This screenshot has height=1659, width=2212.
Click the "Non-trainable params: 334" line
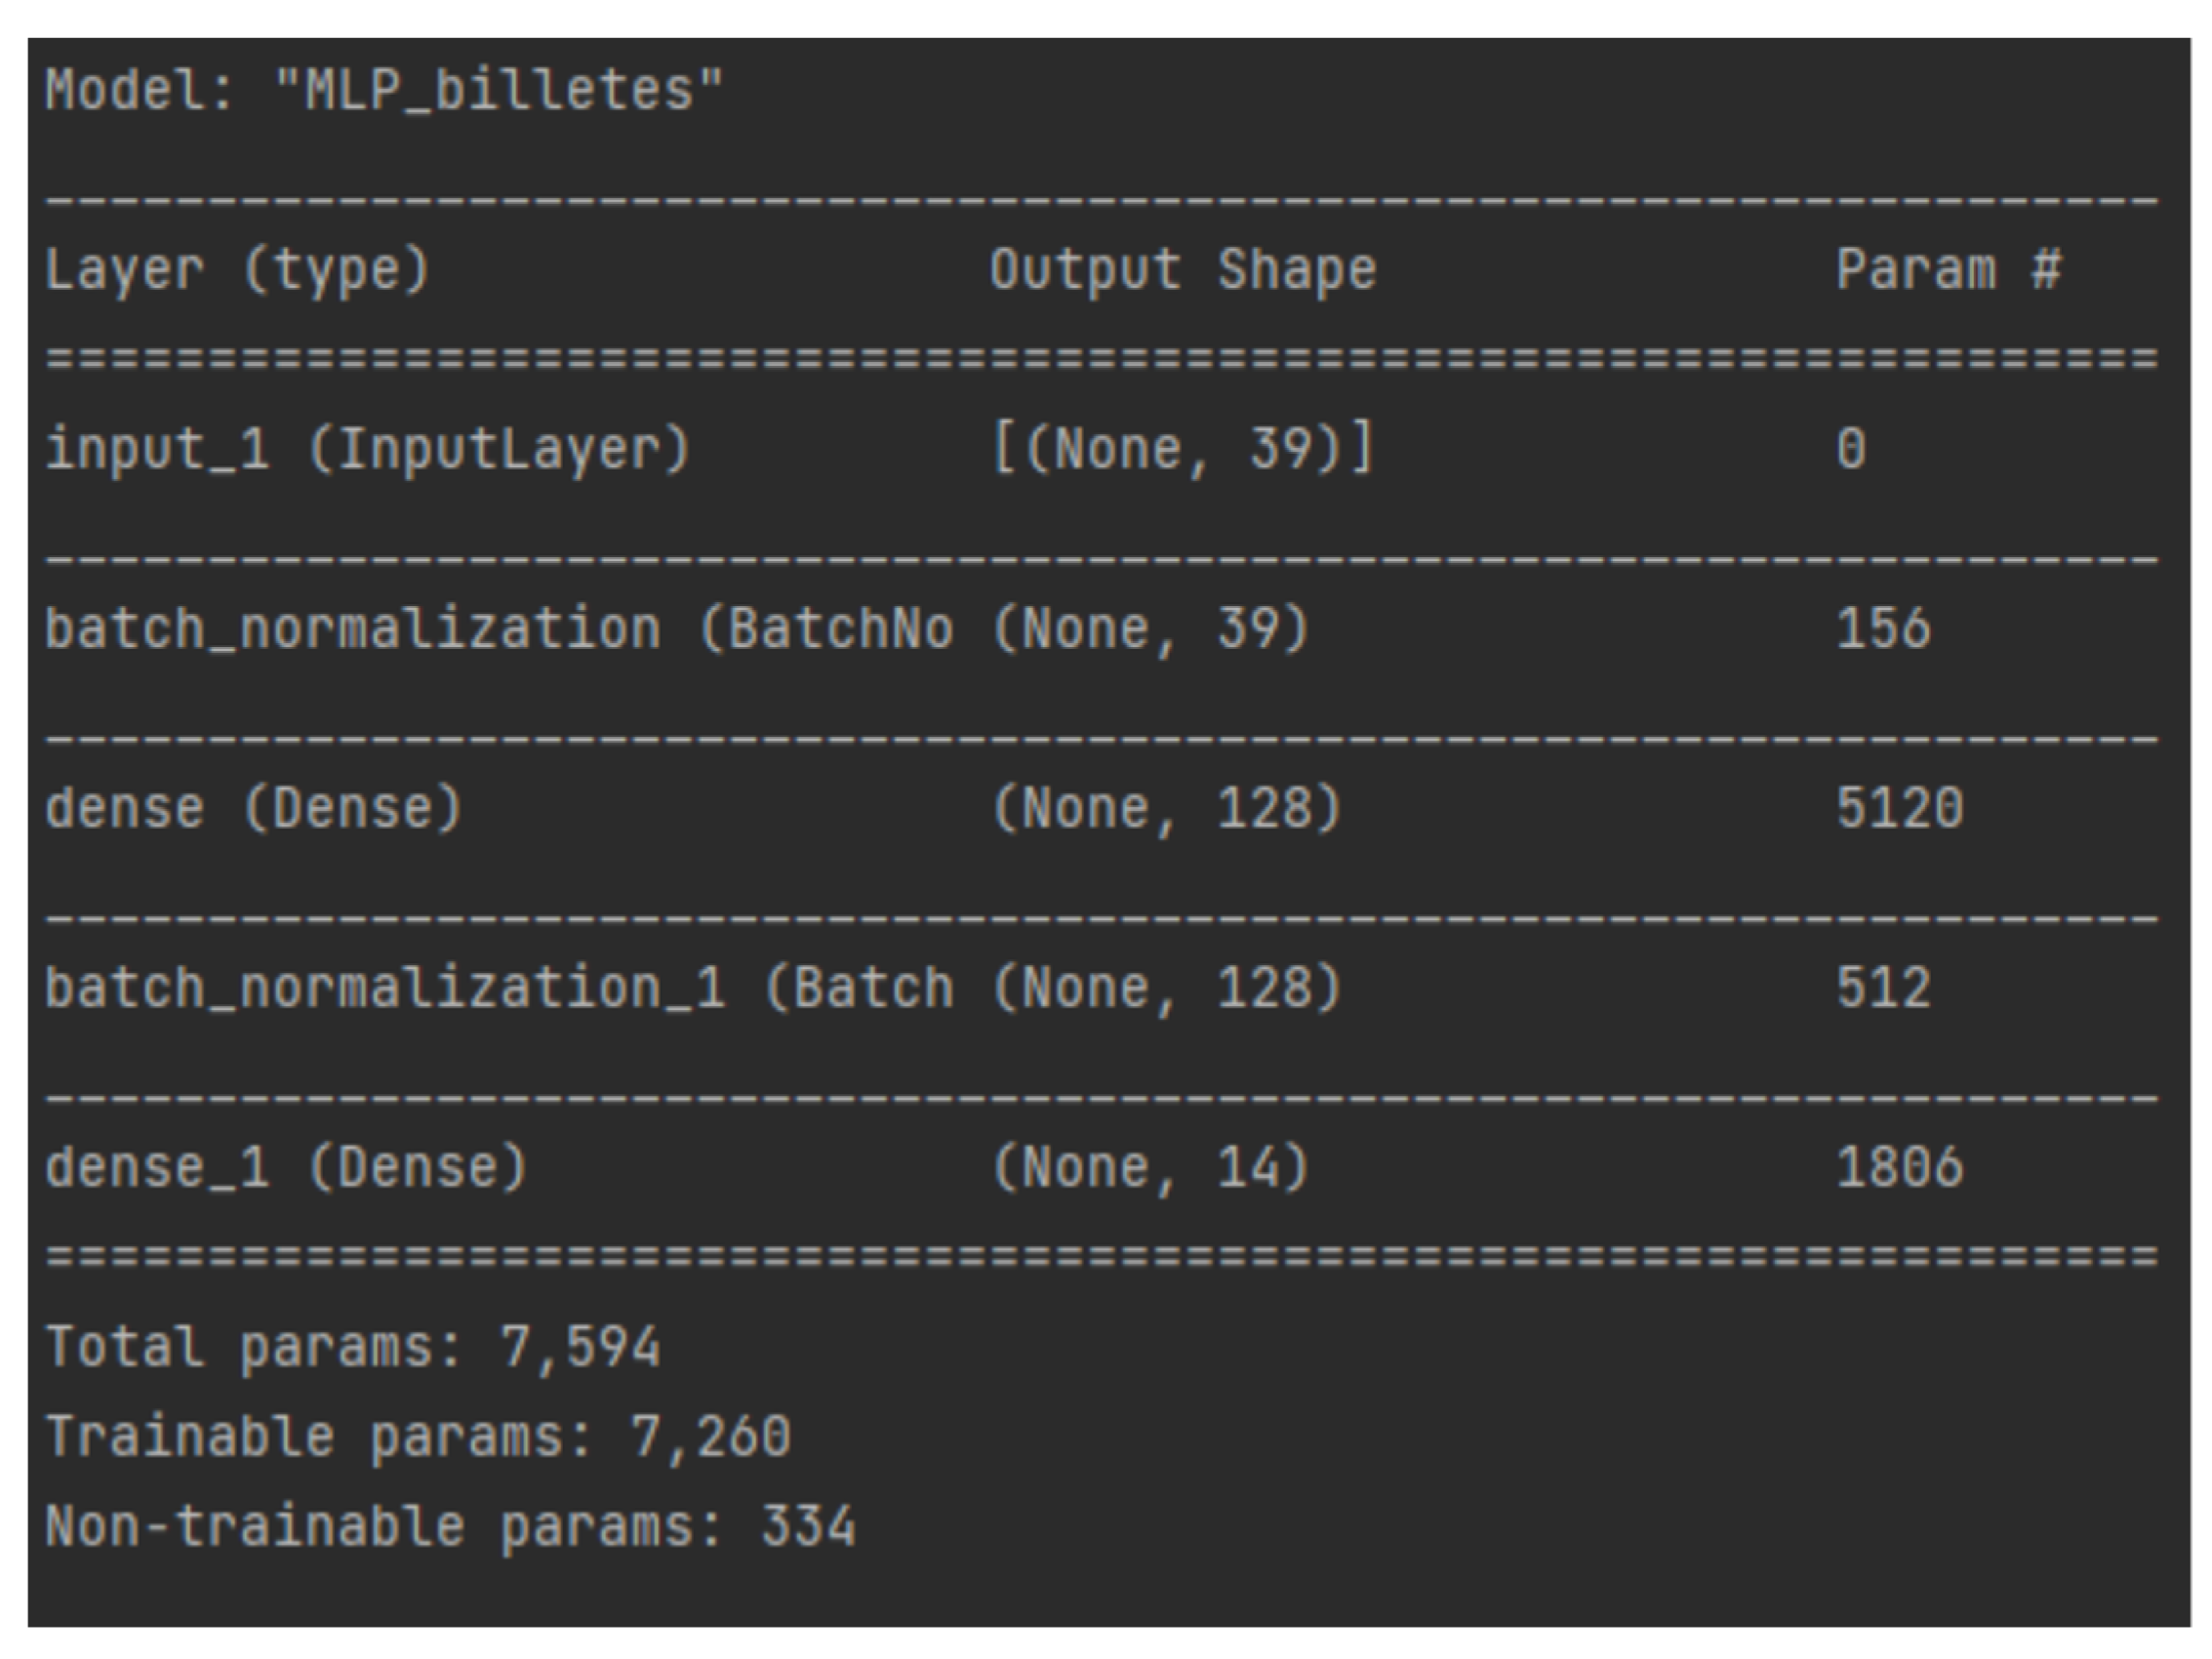tap(450, 1527)
